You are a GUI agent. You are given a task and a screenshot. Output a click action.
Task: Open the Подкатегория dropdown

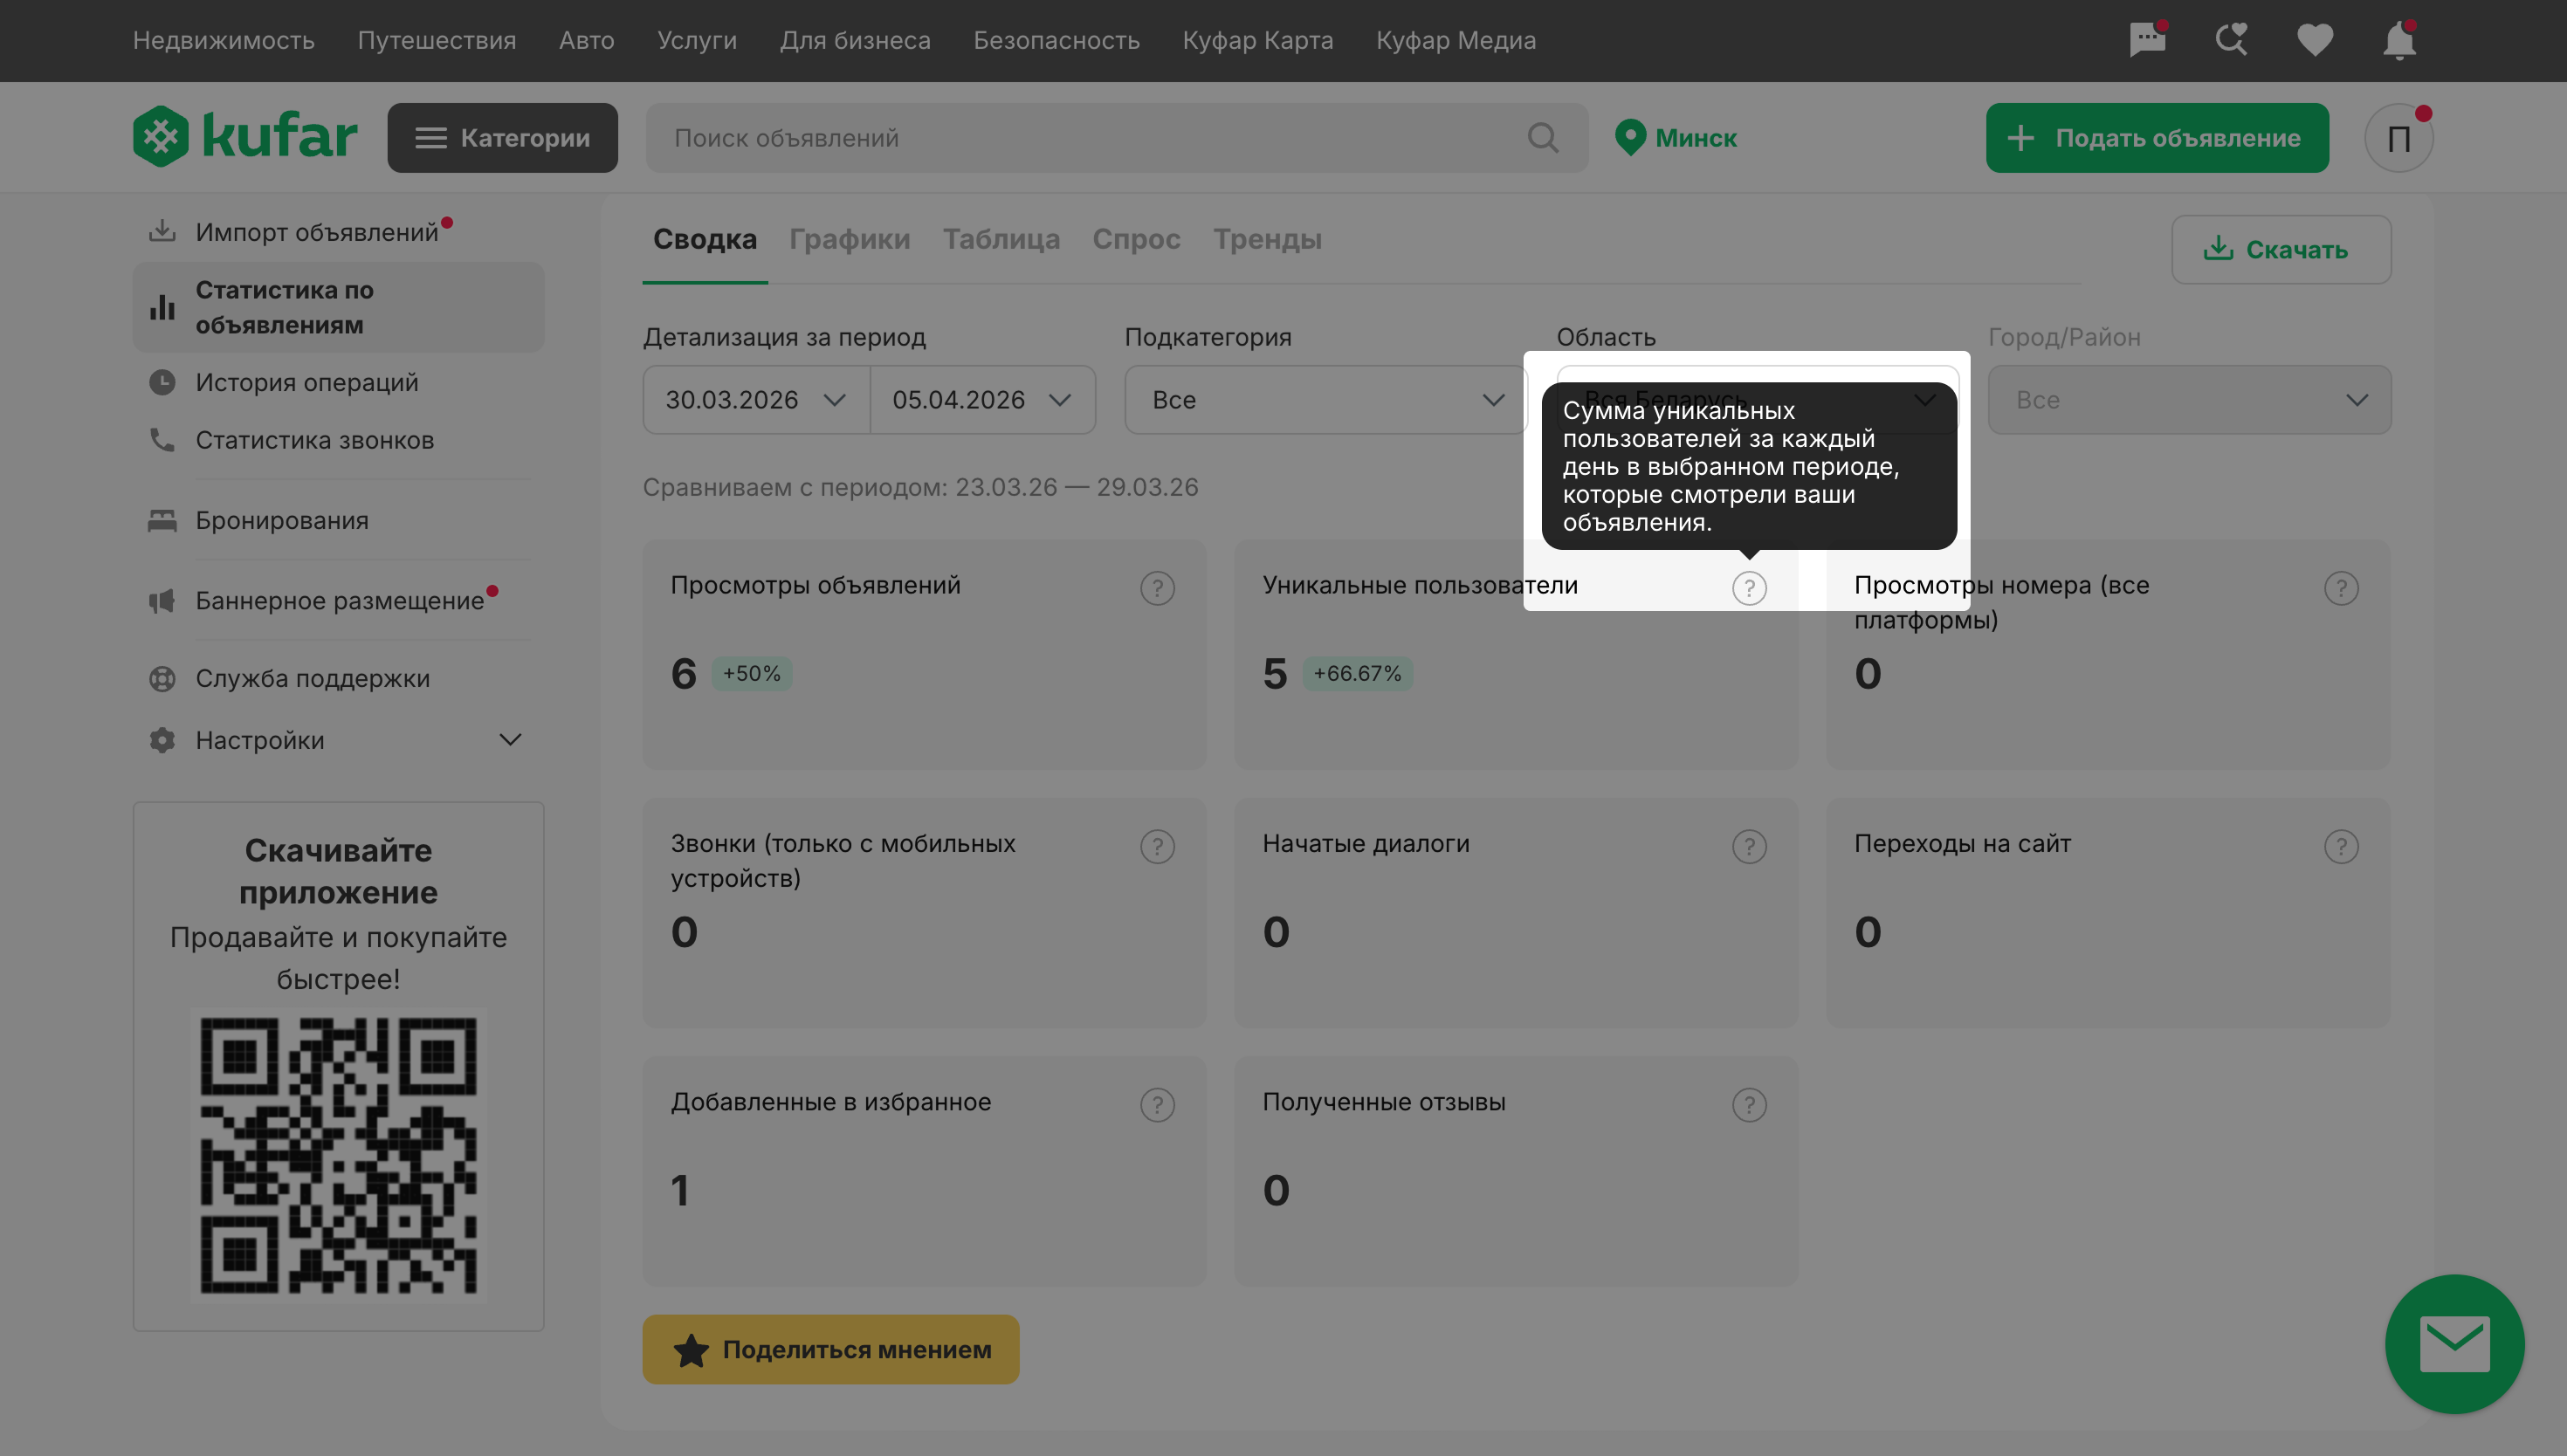[1326, 400]
